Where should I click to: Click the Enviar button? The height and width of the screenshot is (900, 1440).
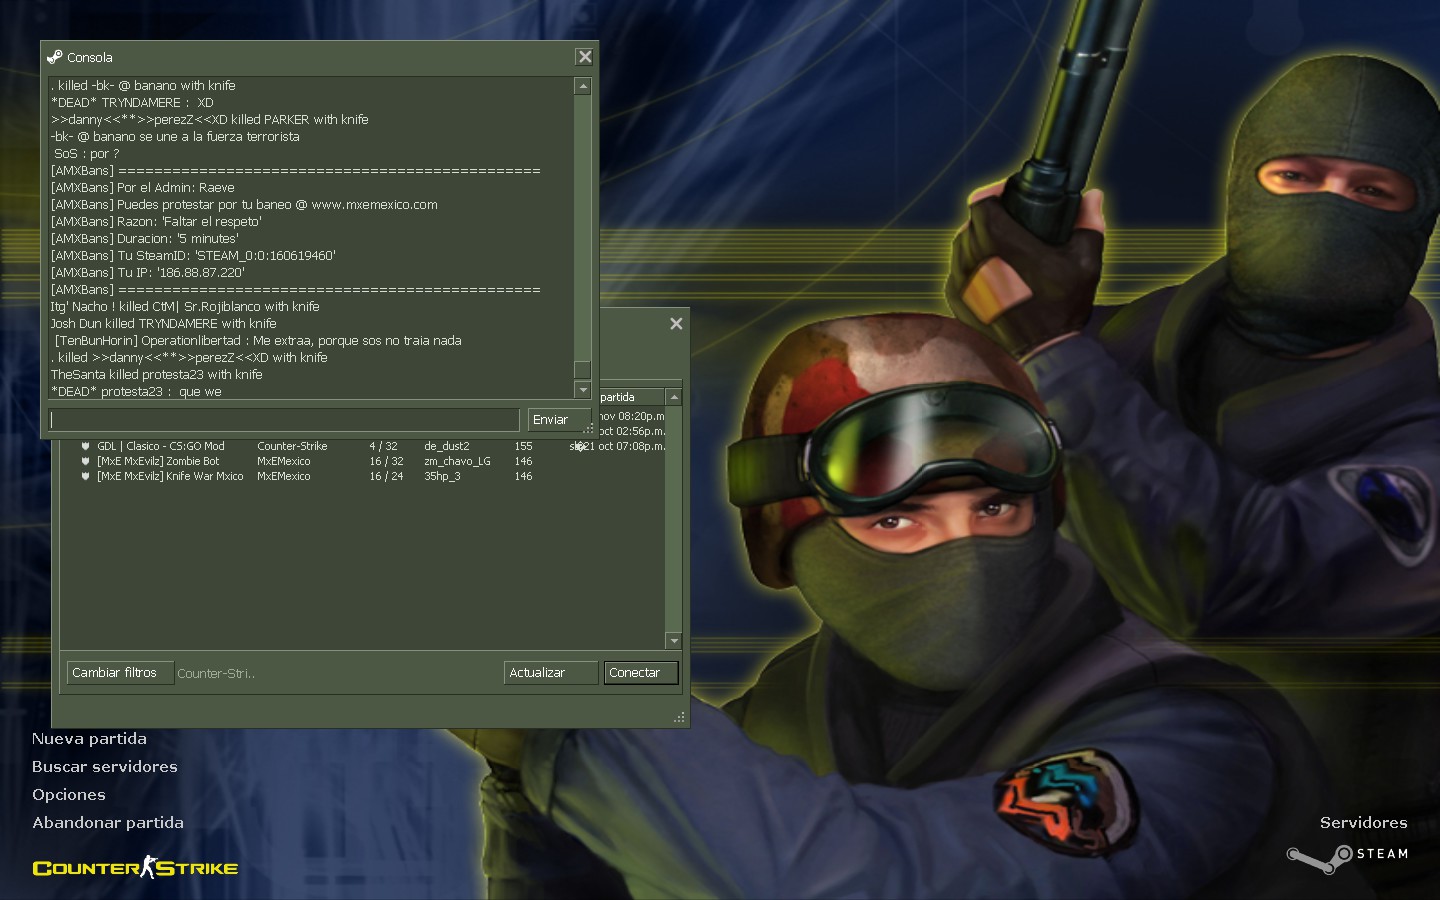click(559, 419)
